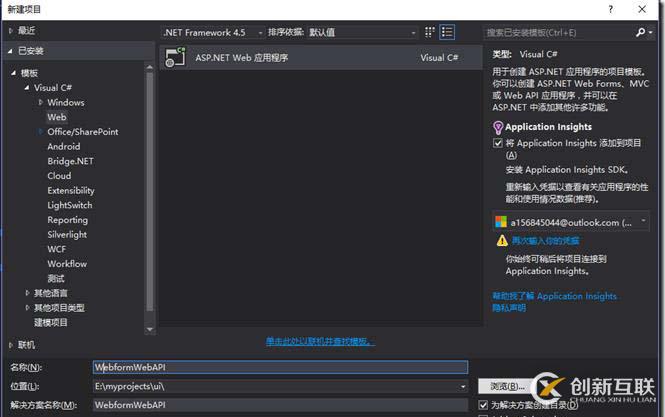This screenshot has height=417, width=665.
Task: Expand the Online (联机) section
Action: coord(11,345)
